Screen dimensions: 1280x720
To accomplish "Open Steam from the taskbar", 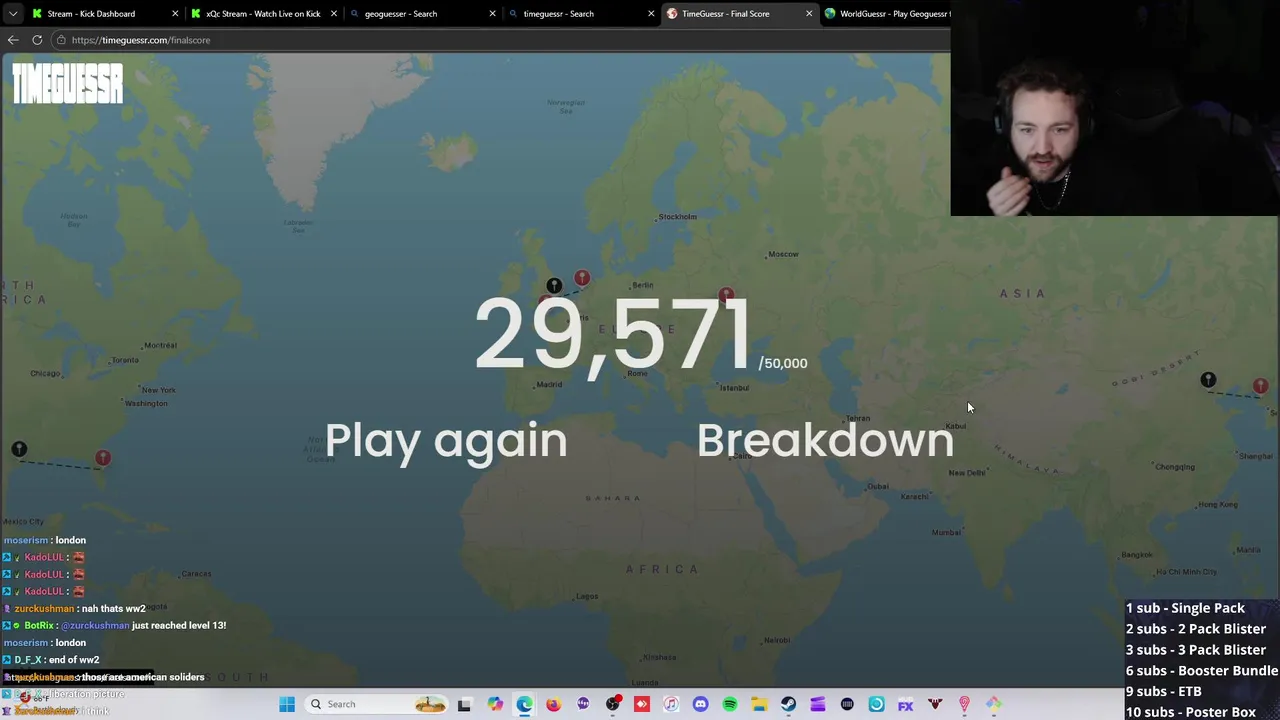I will click(x=788, y=704).
